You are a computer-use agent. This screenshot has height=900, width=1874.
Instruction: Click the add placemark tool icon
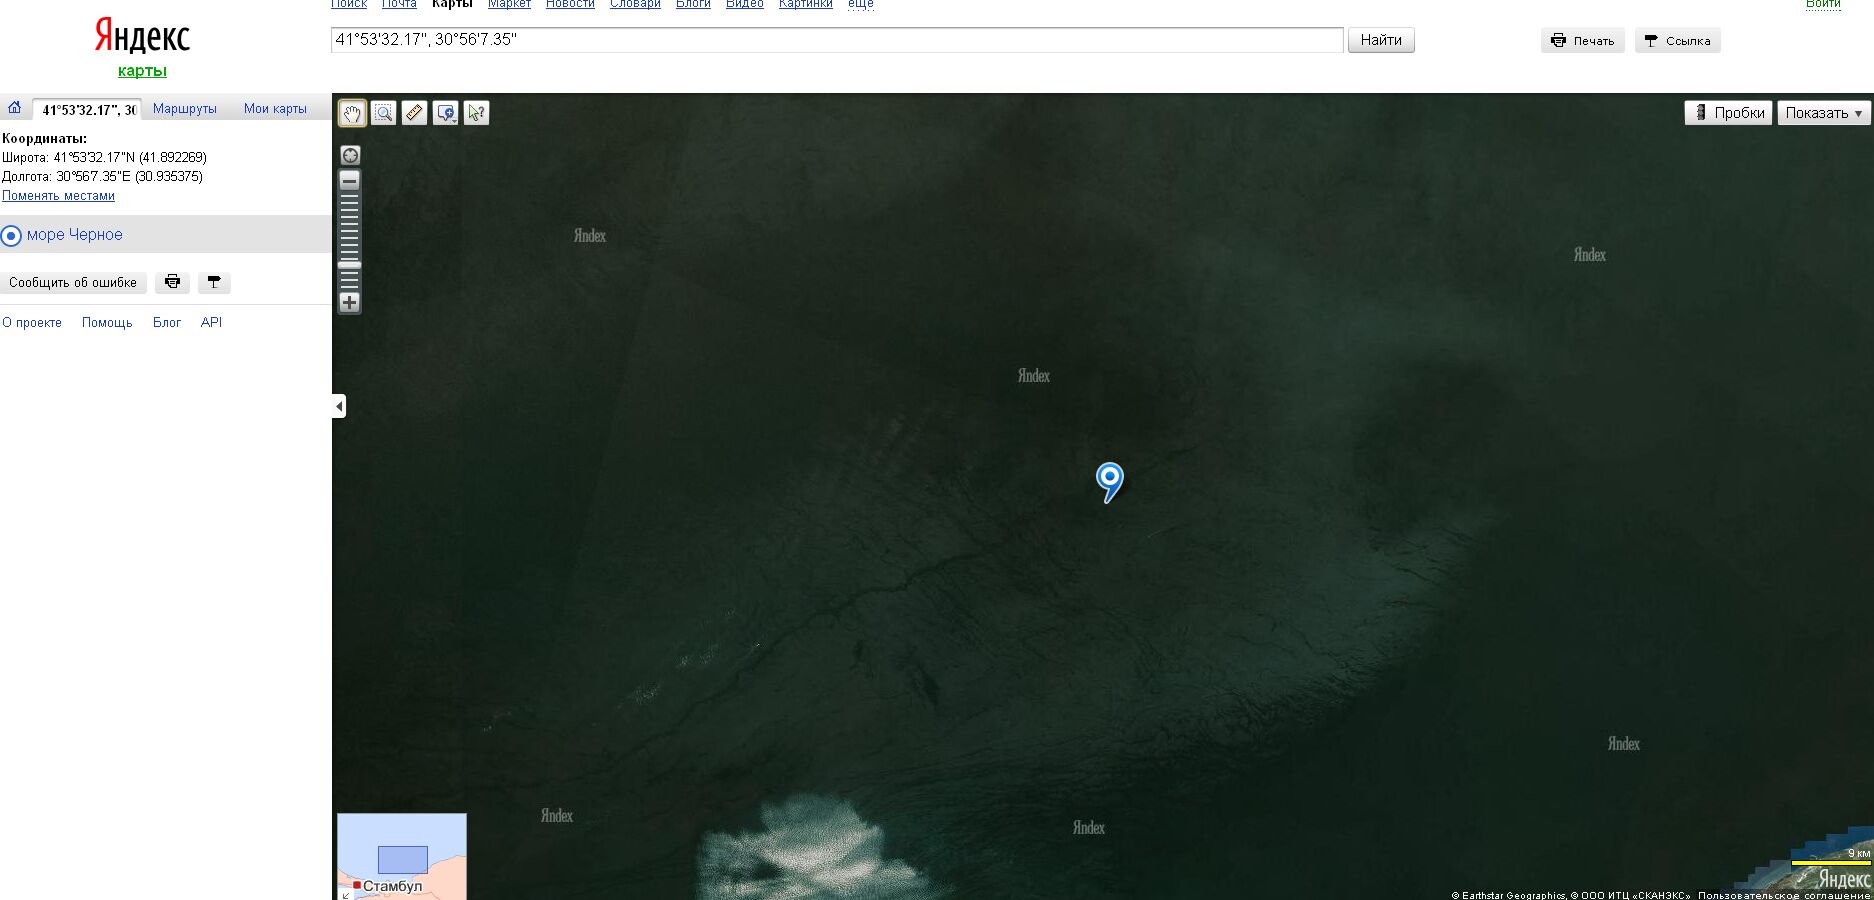(445, 113)
